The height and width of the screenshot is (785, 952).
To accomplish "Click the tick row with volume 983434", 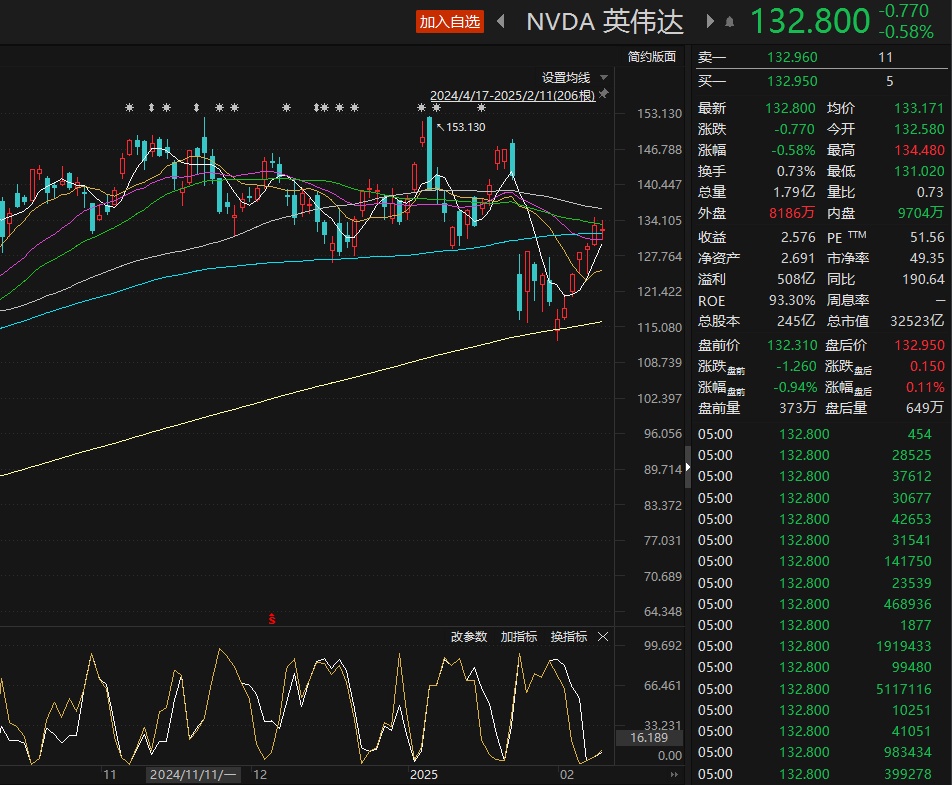I will click(814, 752).
